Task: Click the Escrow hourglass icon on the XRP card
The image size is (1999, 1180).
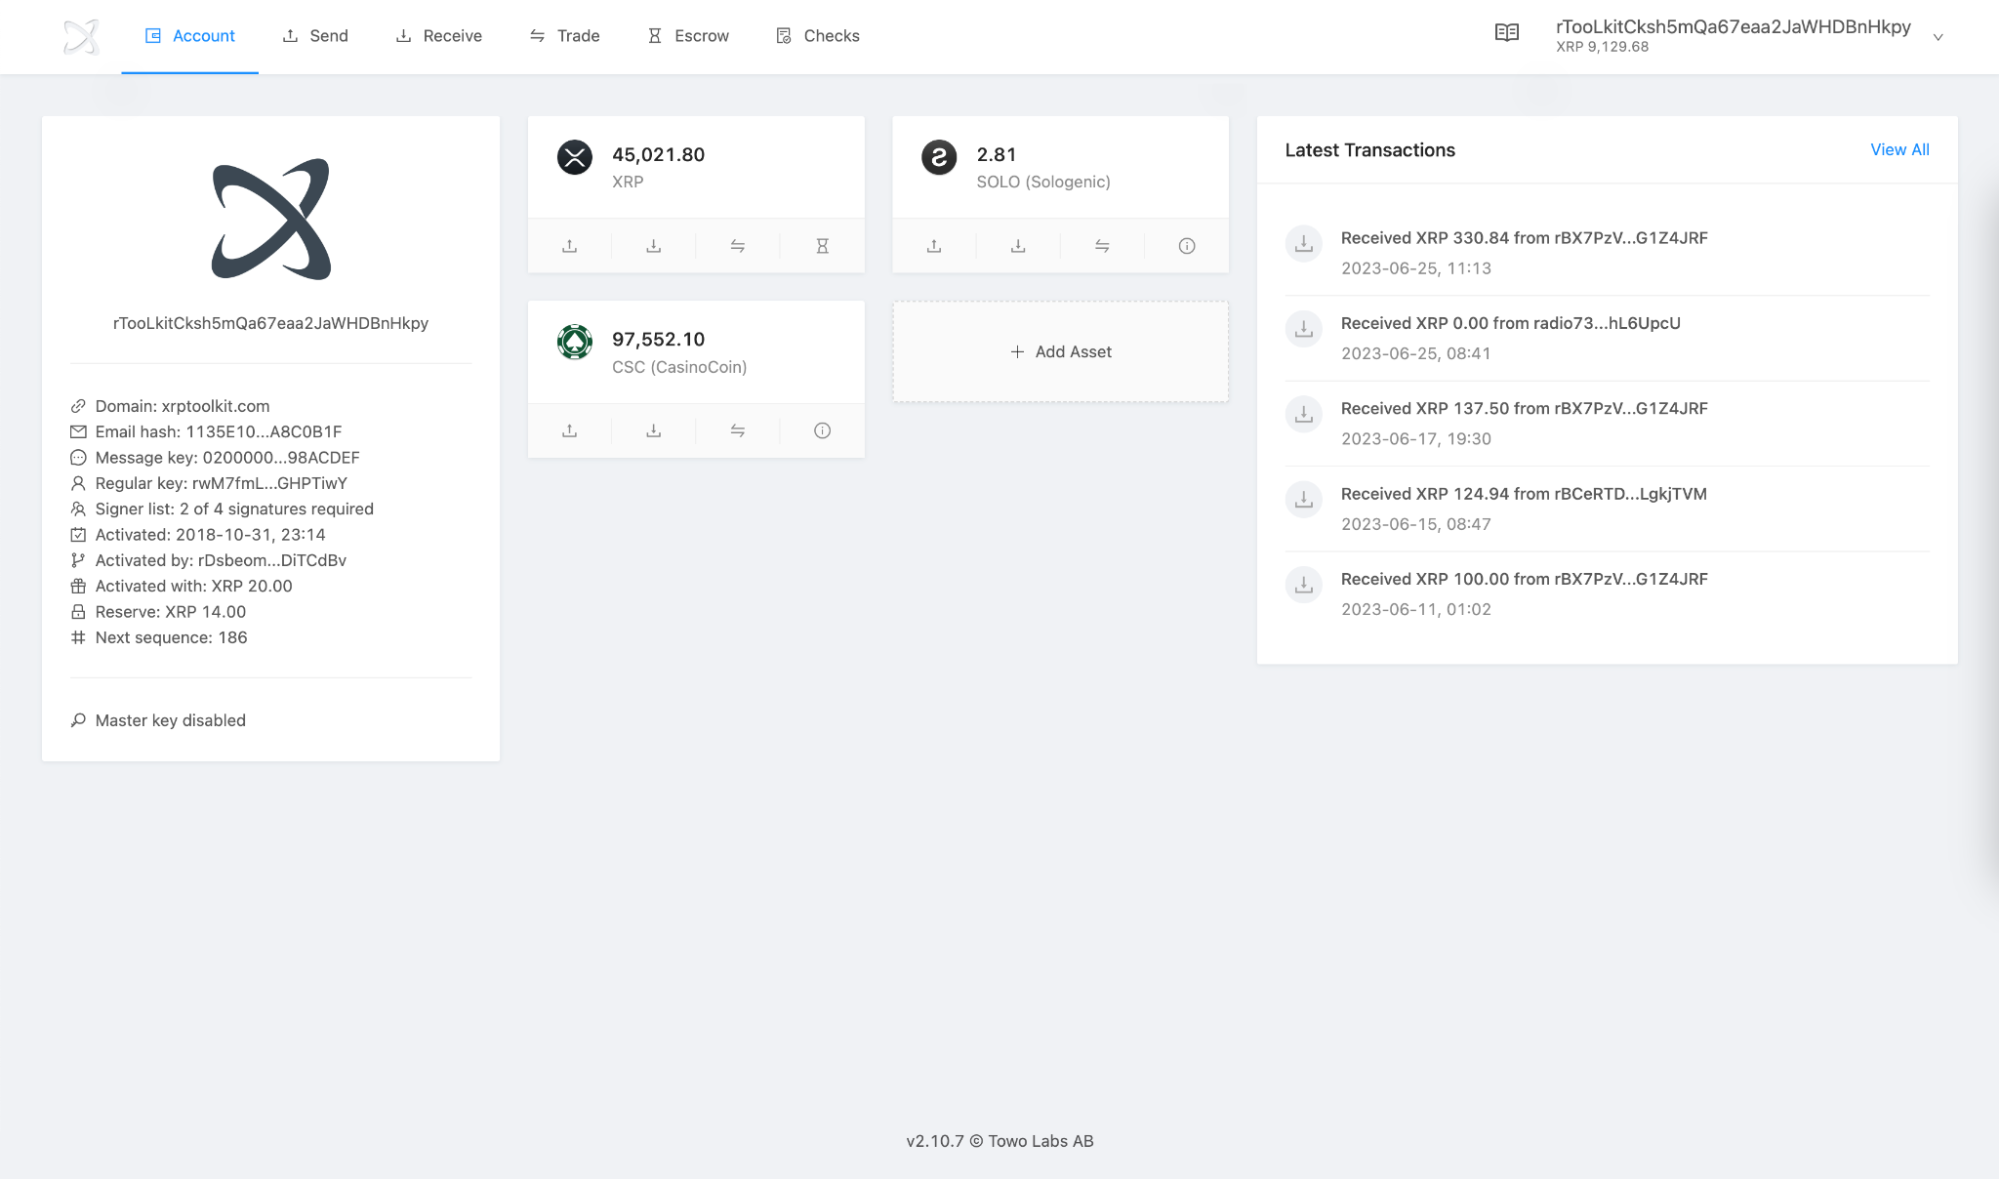Action: click(821, 245)
